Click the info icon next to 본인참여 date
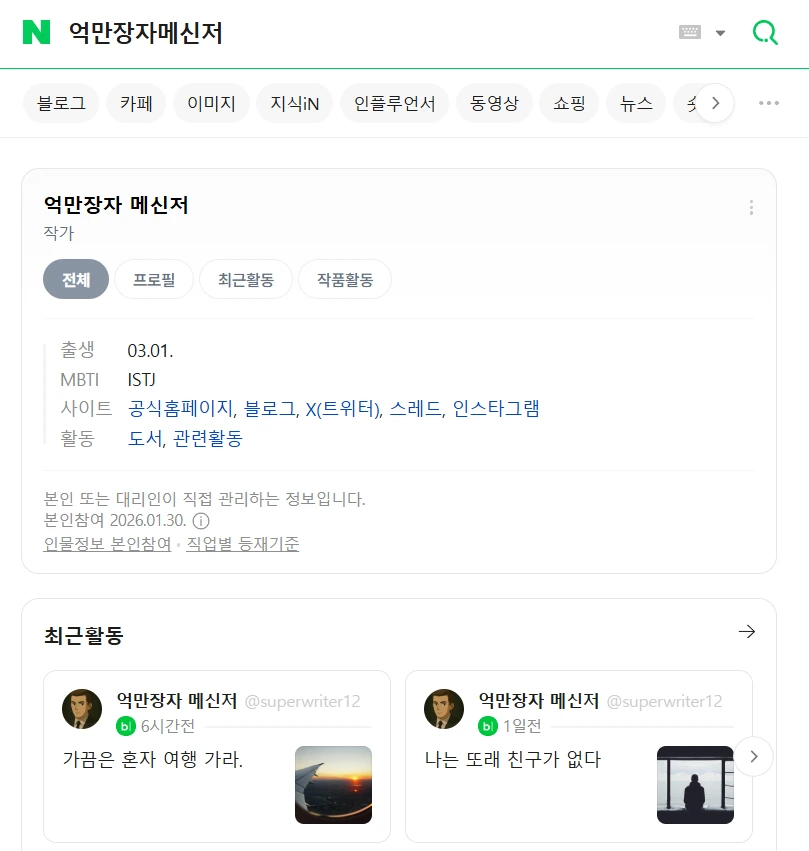The image size is (809, 851). click(x=201, y=521)
